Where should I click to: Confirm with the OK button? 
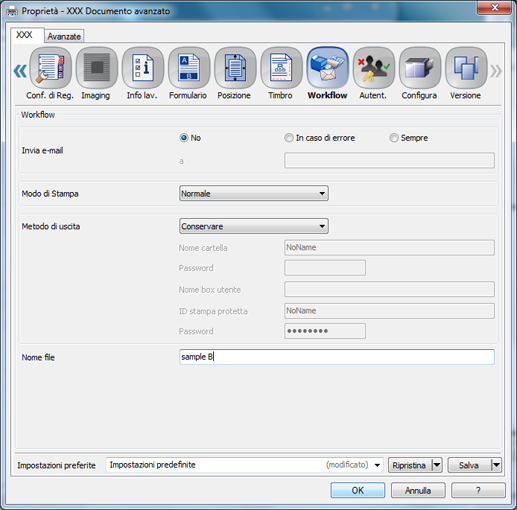point(358,490)
